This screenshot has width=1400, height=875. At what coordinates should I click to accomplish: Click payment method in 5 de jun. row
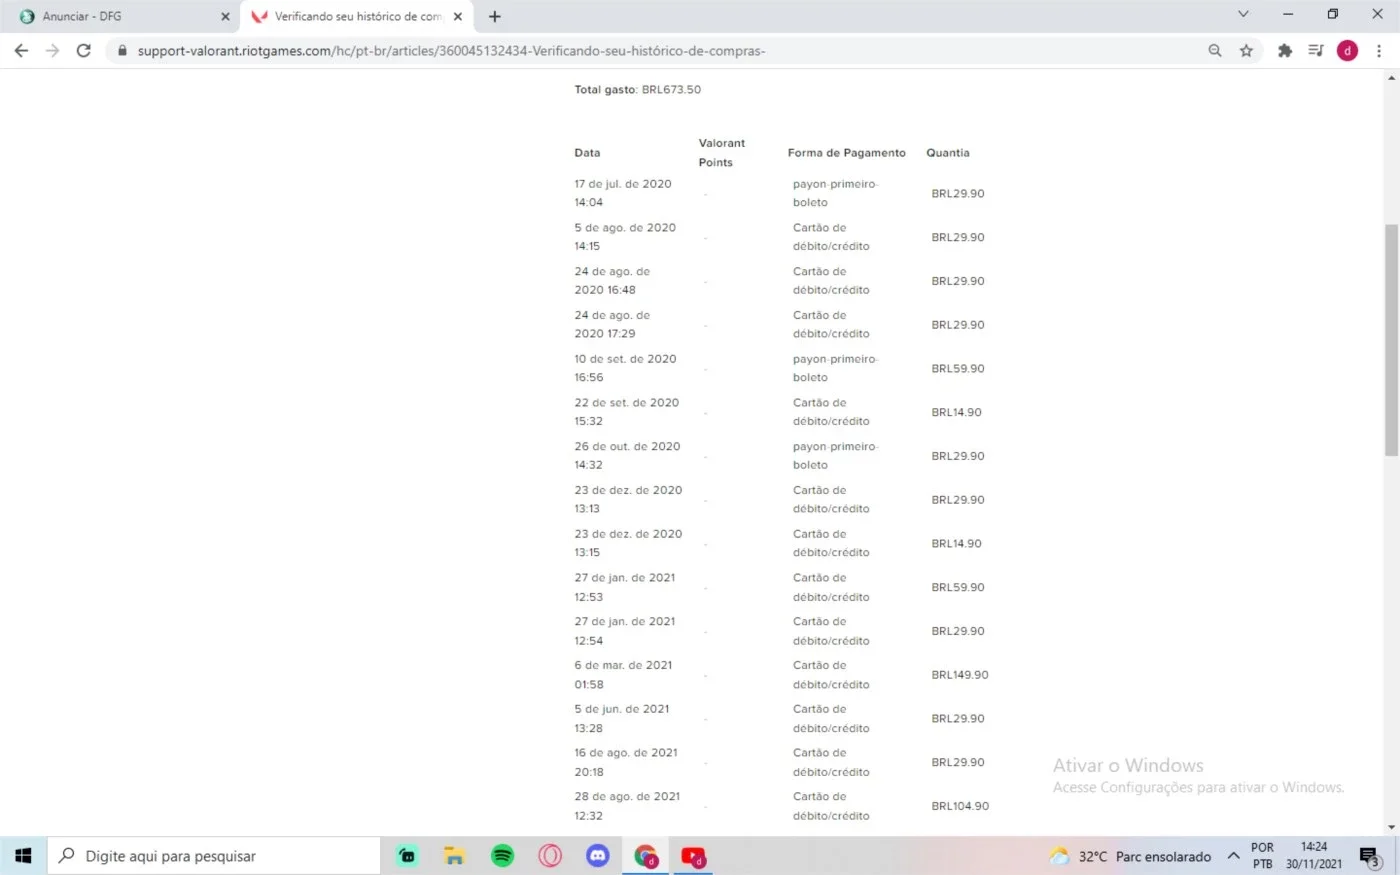pyautogui.click(x=830, y=718)
